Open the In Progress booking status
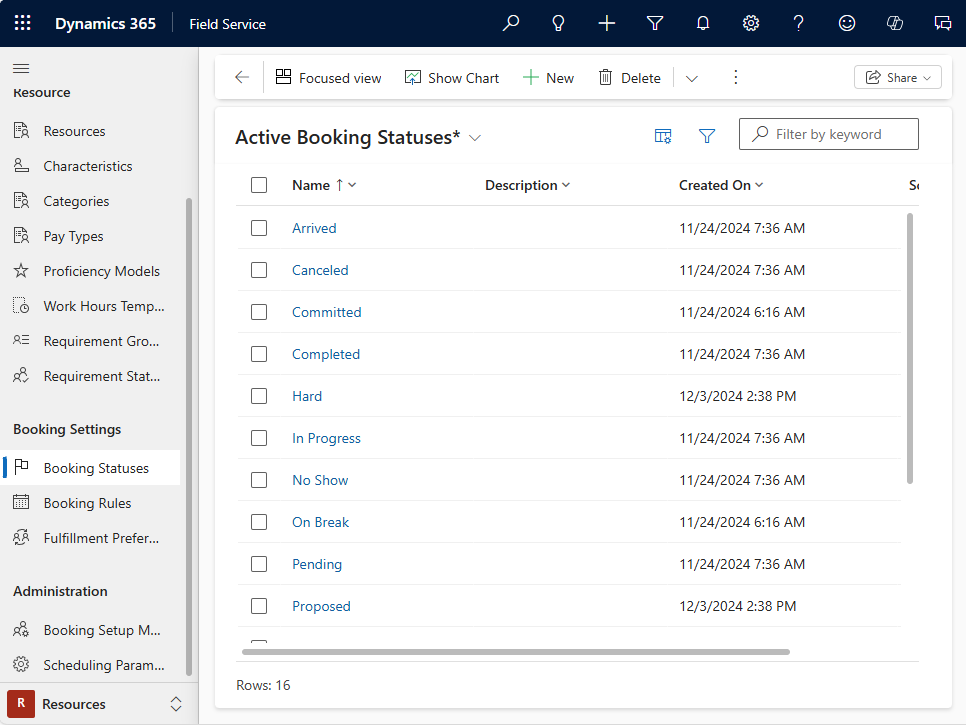 [326, 437]
